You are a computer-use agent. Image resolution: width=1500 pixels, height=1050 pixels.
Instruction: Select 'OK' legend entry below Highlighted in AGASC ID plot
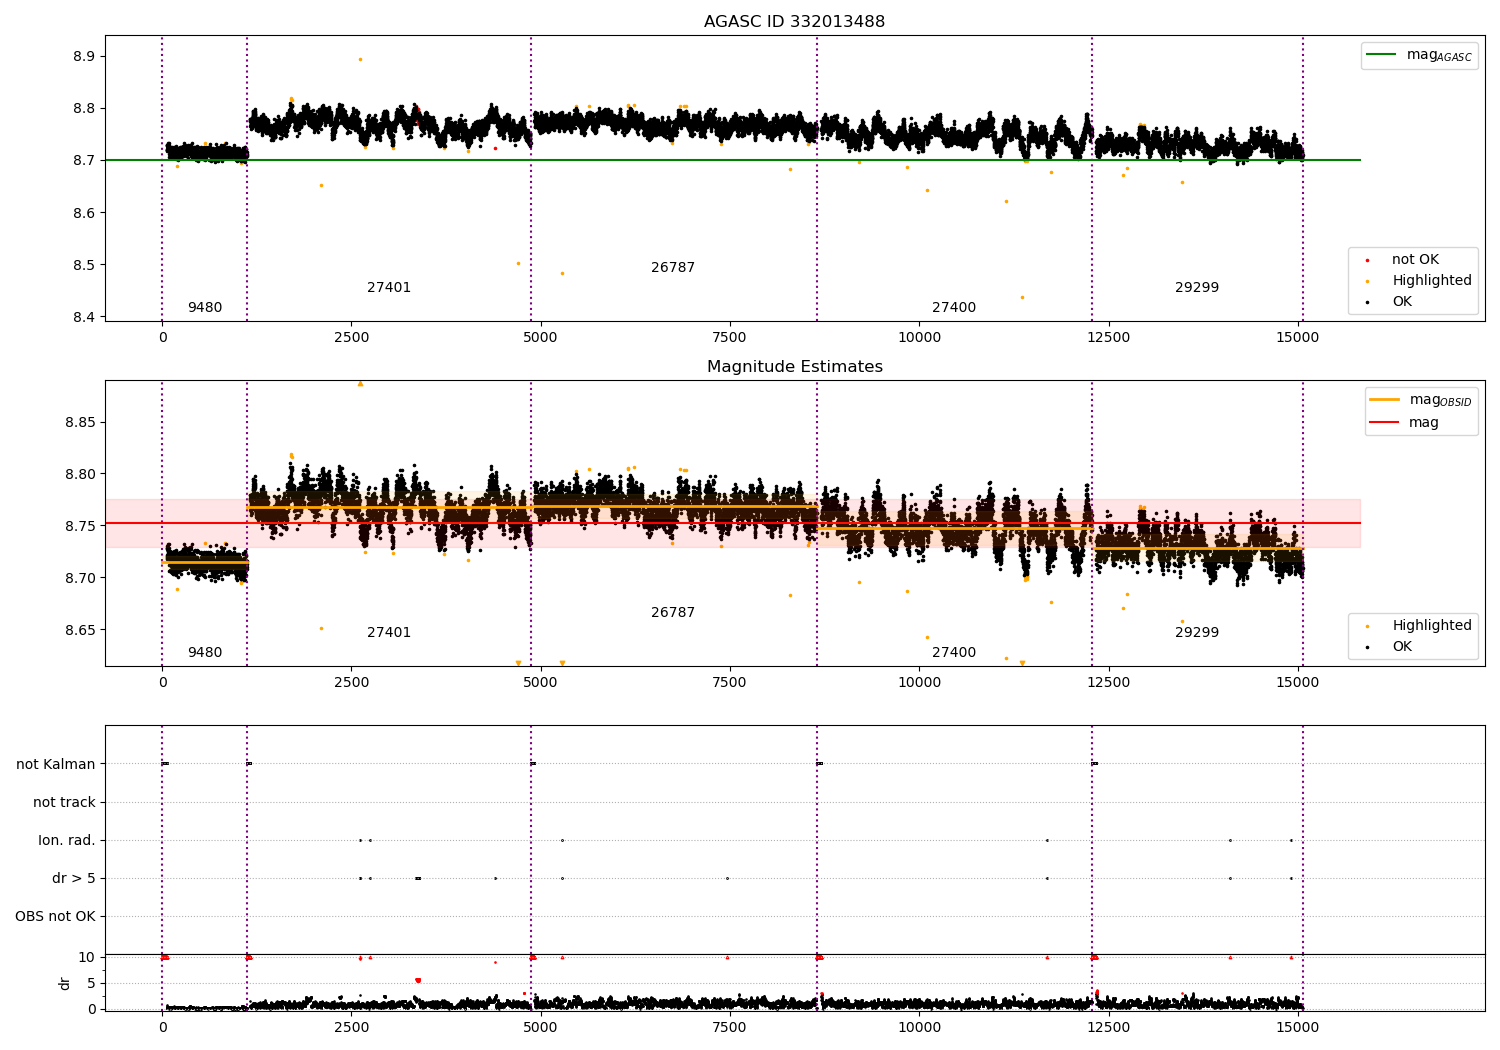click(1390, 302)
